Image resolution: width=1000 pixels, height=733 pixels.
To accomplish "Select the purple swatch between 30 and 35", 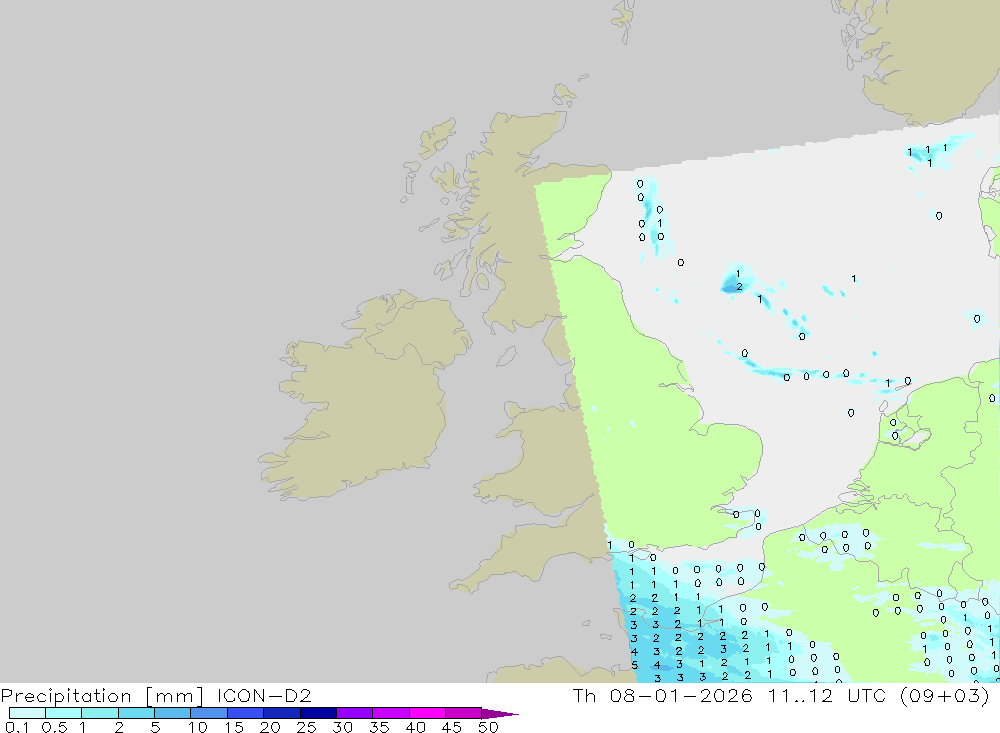I will 354,713.
